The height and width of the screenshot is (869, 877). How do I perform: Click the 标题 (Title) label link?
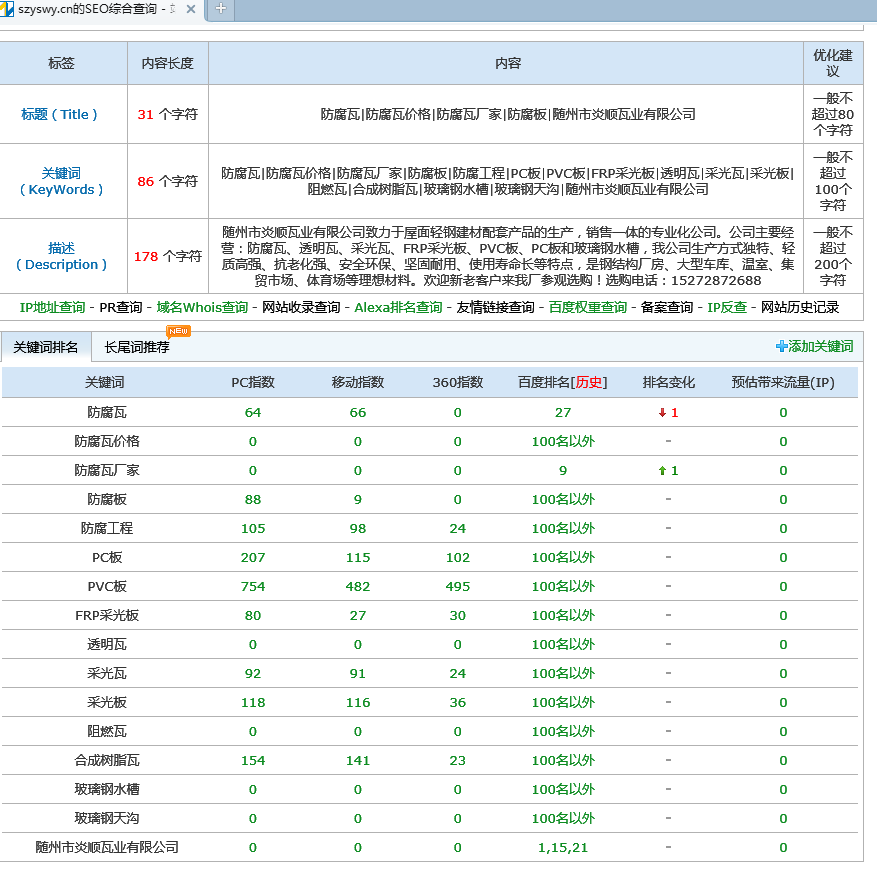[x=60, y=114]
